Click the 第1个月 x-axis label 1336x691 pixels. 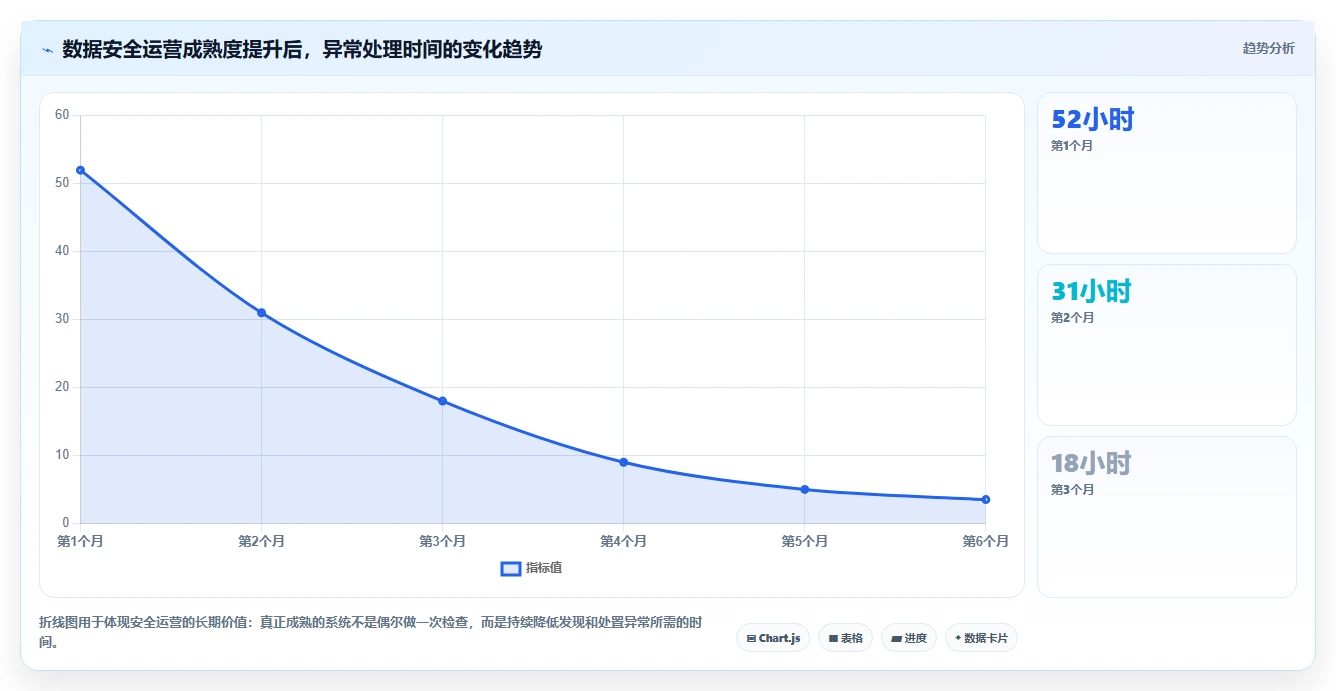click(x=81, y=541)
